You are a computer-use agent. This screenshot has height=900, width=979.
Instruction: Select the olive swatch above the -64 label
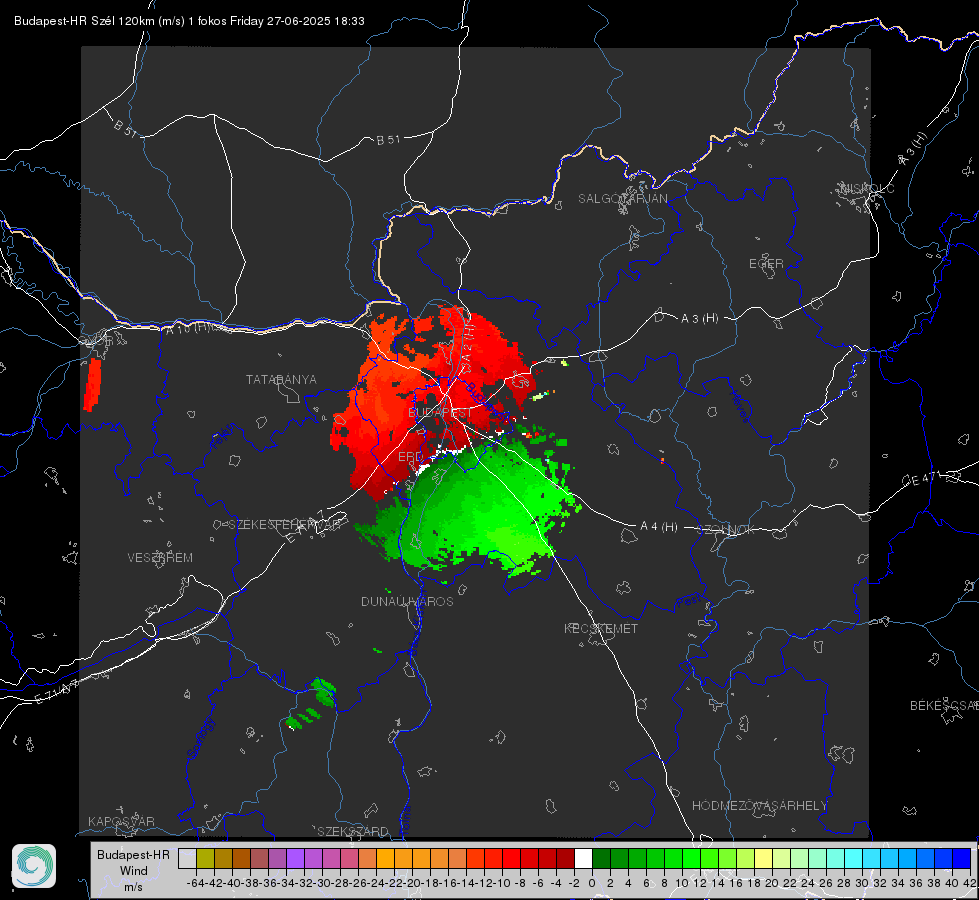tap(205, 858)
